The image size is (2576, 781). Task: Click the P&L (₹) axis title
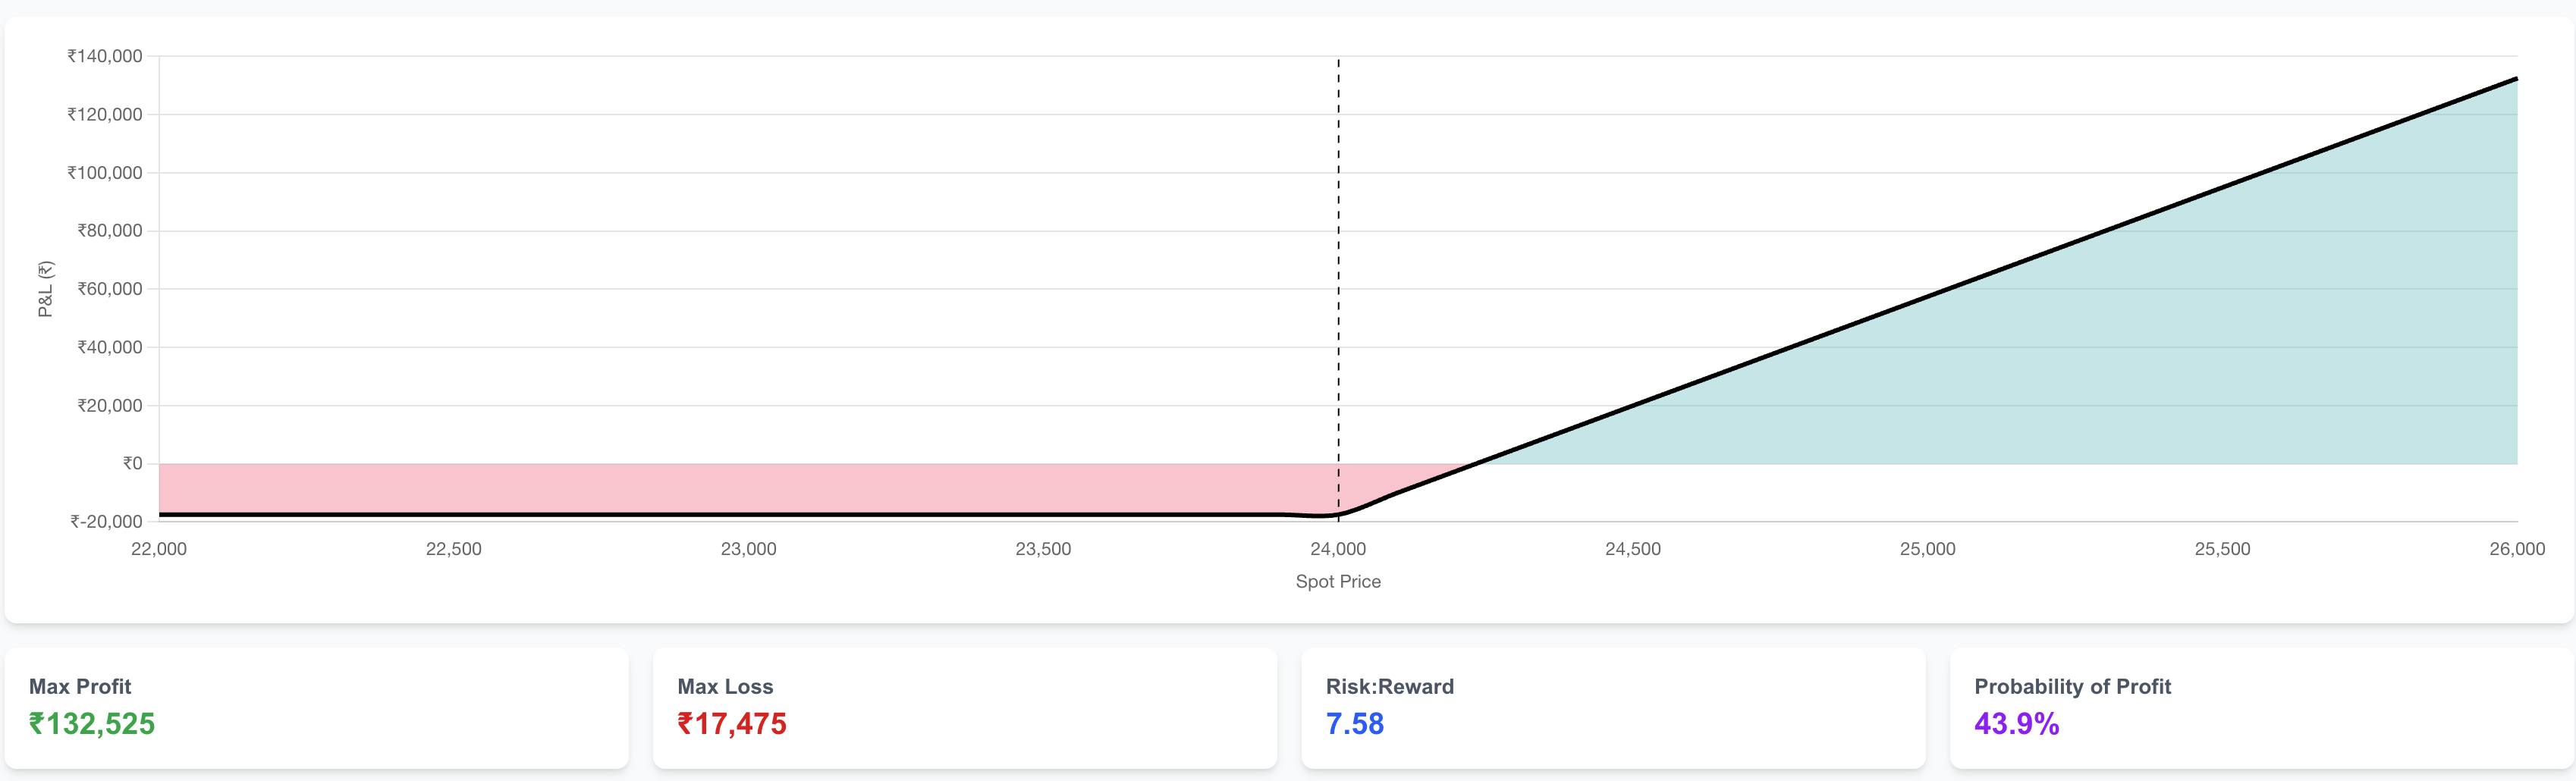(45, 289)
